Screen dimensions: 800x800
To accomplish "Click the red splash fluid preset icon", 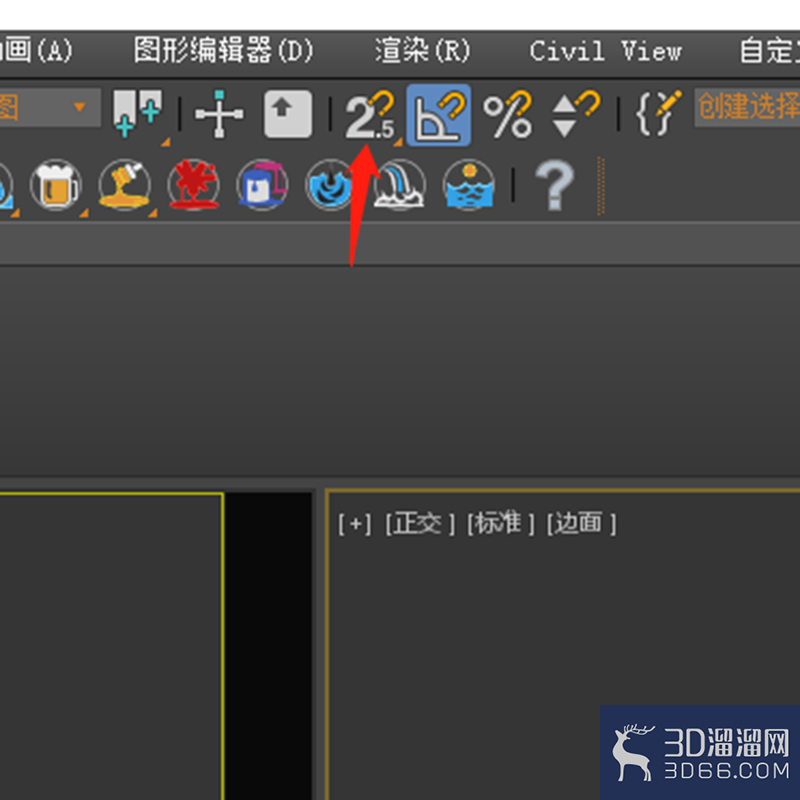I will [x=194, y=185].
